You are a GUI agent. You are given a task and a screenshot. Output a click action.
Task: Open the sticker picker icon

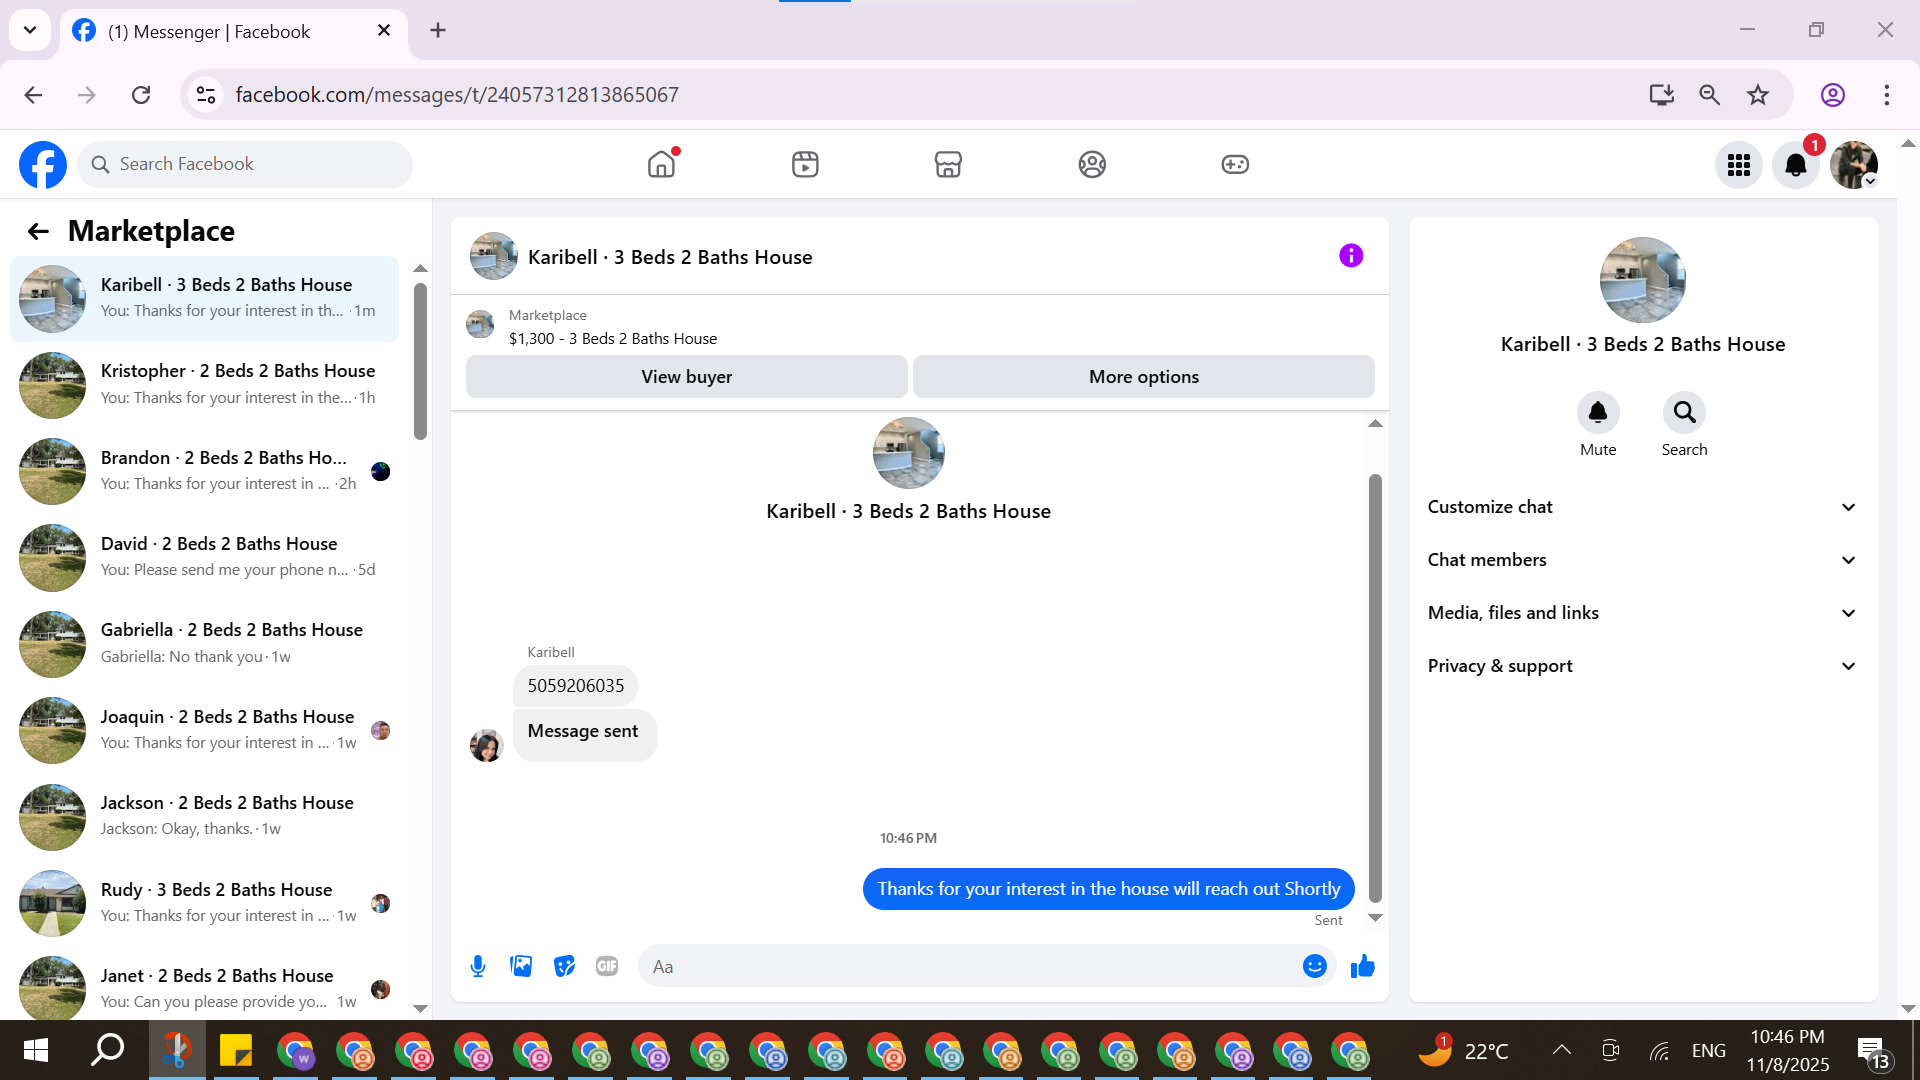click(x=564, y=966)
